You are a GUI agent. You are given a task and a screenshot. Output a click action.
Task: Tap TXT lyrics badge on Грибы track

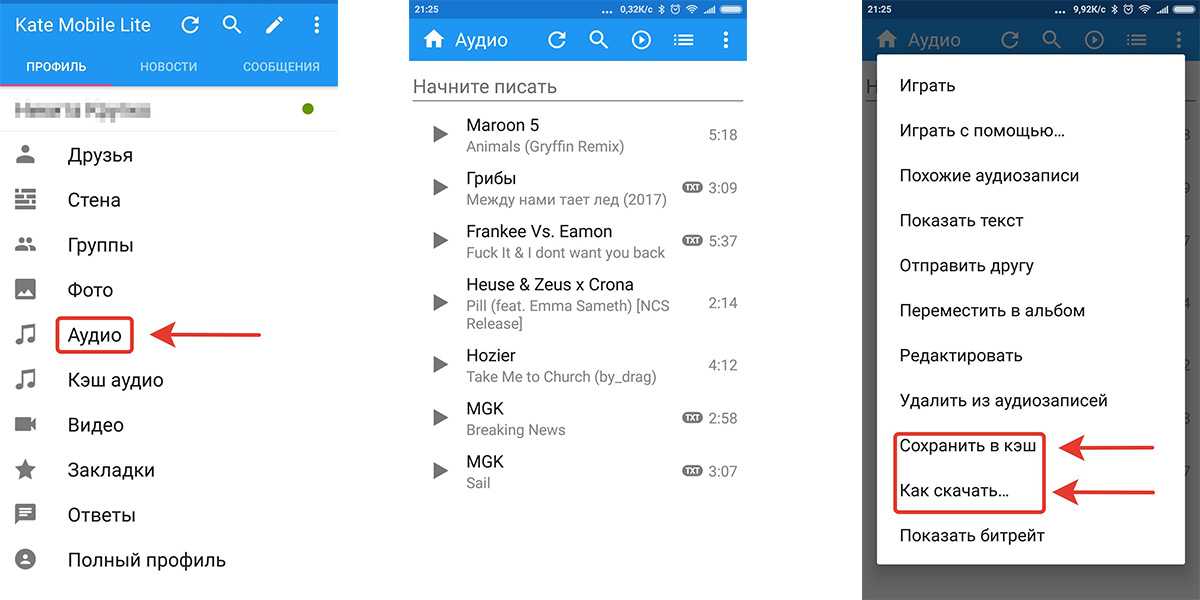coord(692,187)
